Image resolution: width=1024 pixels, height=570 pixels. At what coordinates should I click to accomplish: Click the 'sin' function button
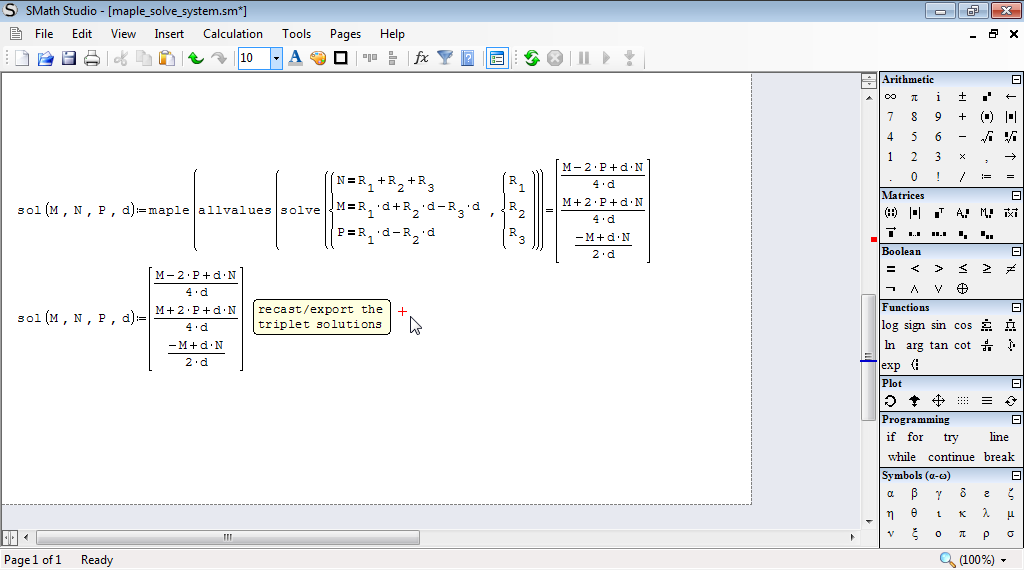coord(938,325)
